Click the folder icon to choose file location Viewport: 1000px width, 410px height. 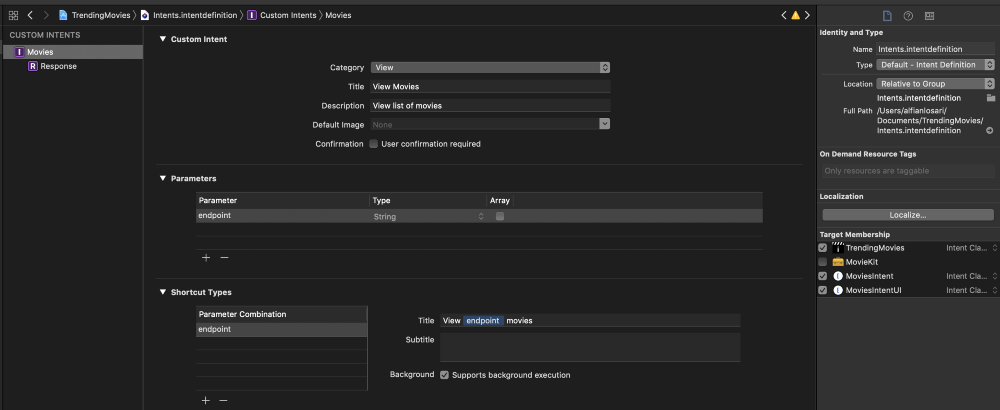[990, 98]
